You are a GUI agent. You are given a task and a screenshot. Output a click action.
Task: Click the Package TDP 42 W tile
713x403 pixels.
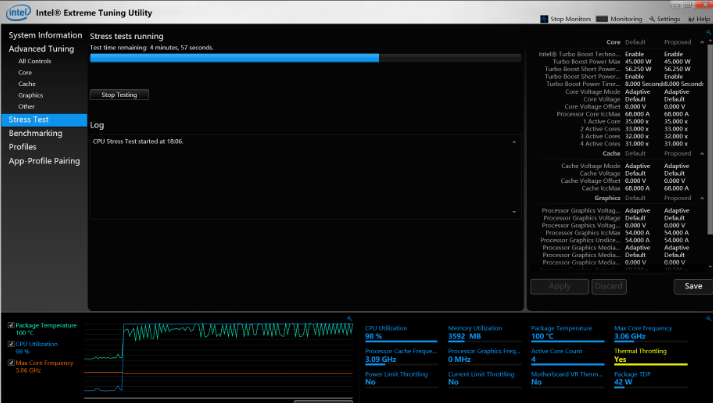[651, 379]
